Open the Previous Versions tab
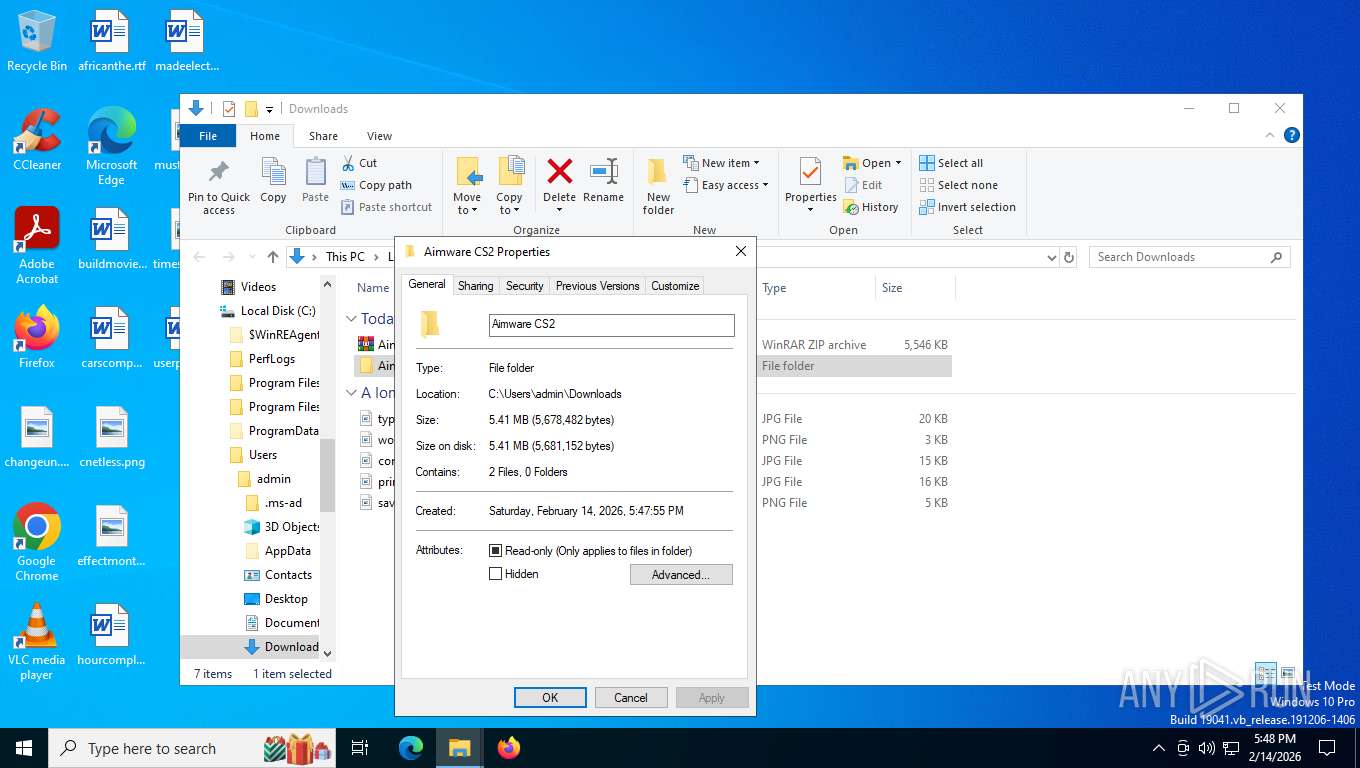The image size is (1360, 768). click(597, 286)
